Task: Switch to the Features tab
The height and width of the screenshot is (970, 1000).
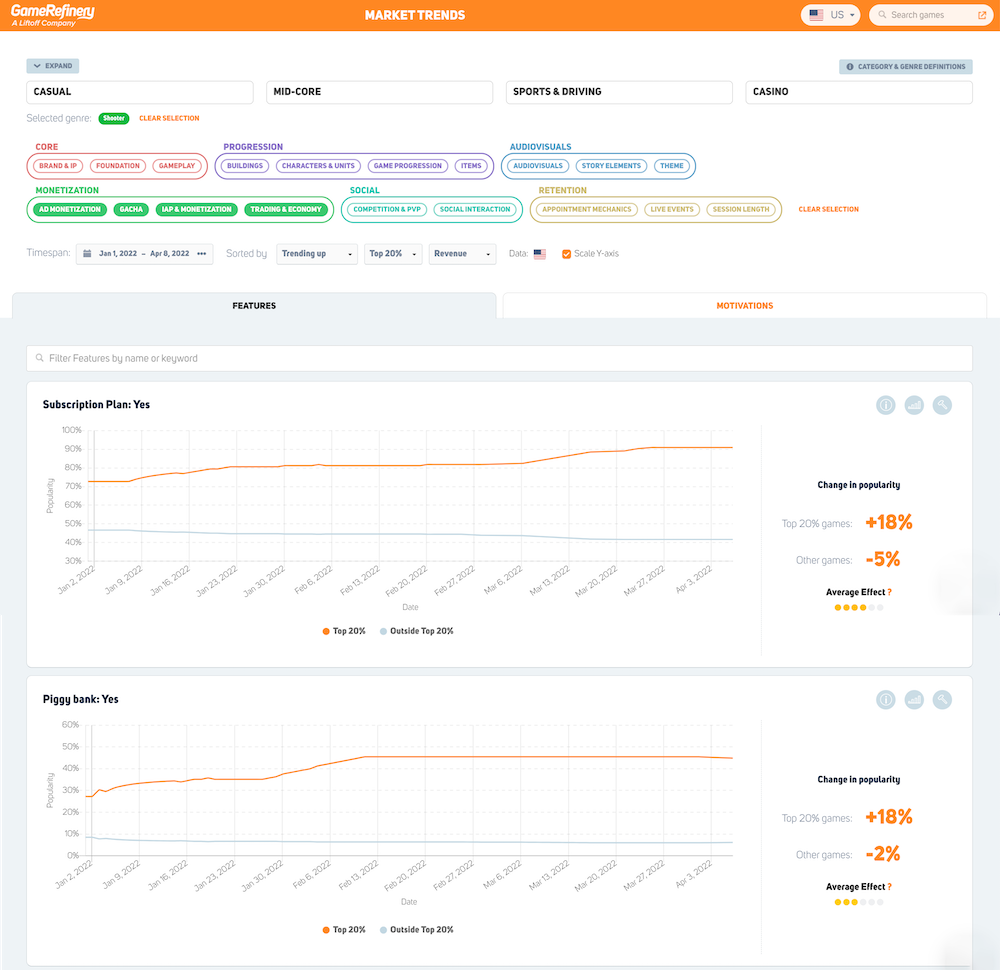Action: point(254,305)
